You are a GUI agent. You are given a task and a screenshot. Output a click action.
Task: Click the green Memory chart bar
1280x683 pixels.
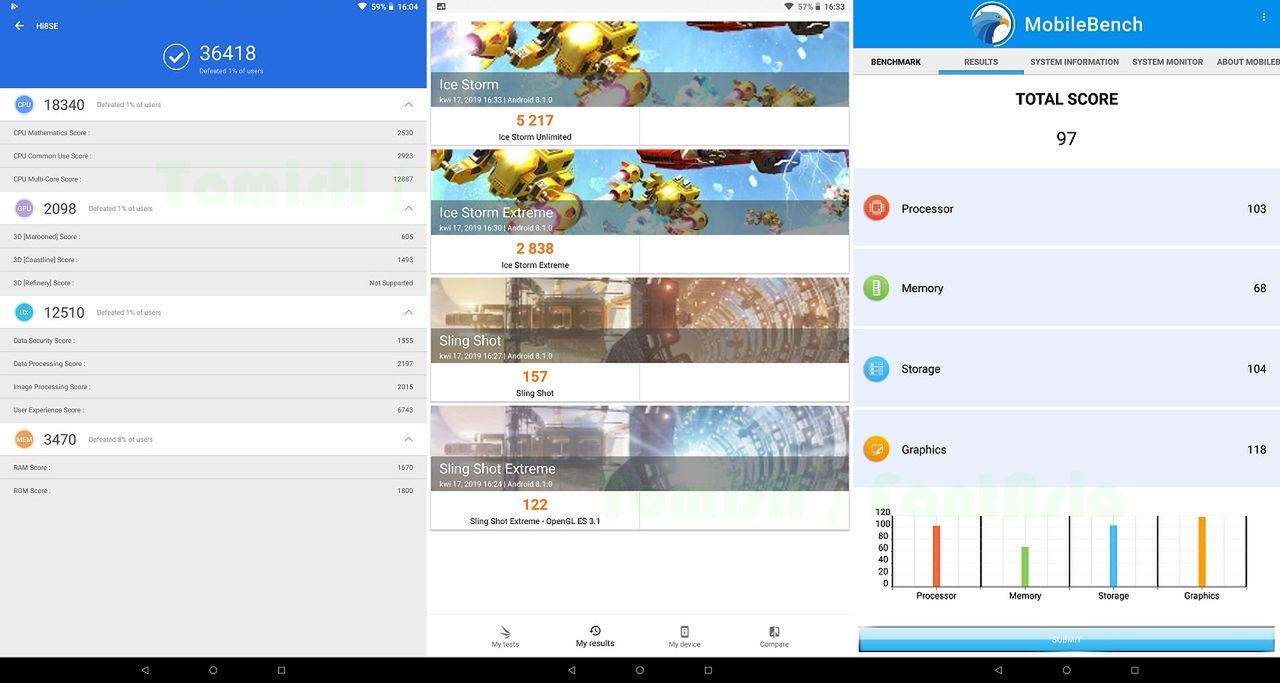click(x=1025, y=567)
